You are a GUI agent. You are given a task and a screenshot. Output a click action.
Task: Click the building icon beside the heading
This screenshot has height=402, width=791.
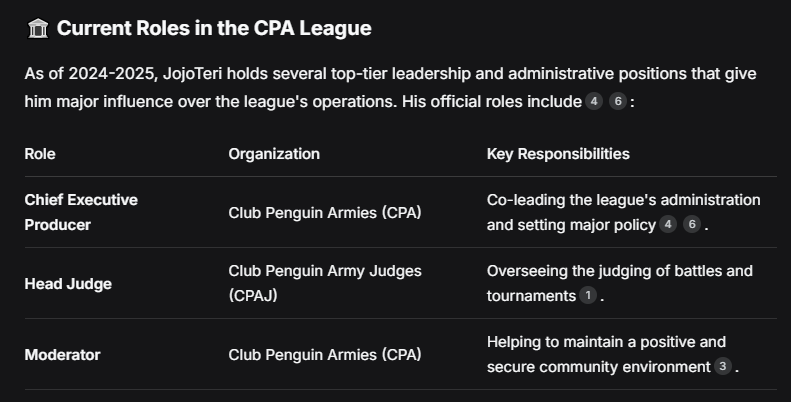pos(37,29)
